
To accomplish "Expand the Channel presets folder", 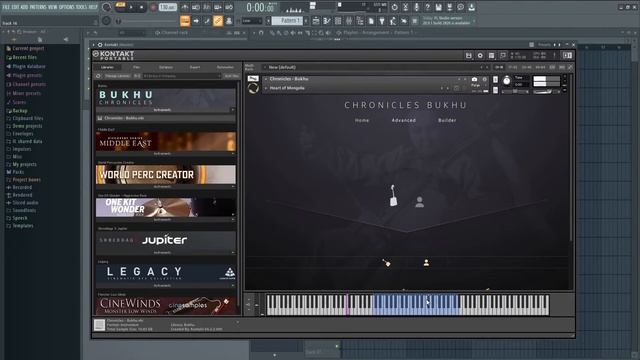I will click(x=29, y=84).
